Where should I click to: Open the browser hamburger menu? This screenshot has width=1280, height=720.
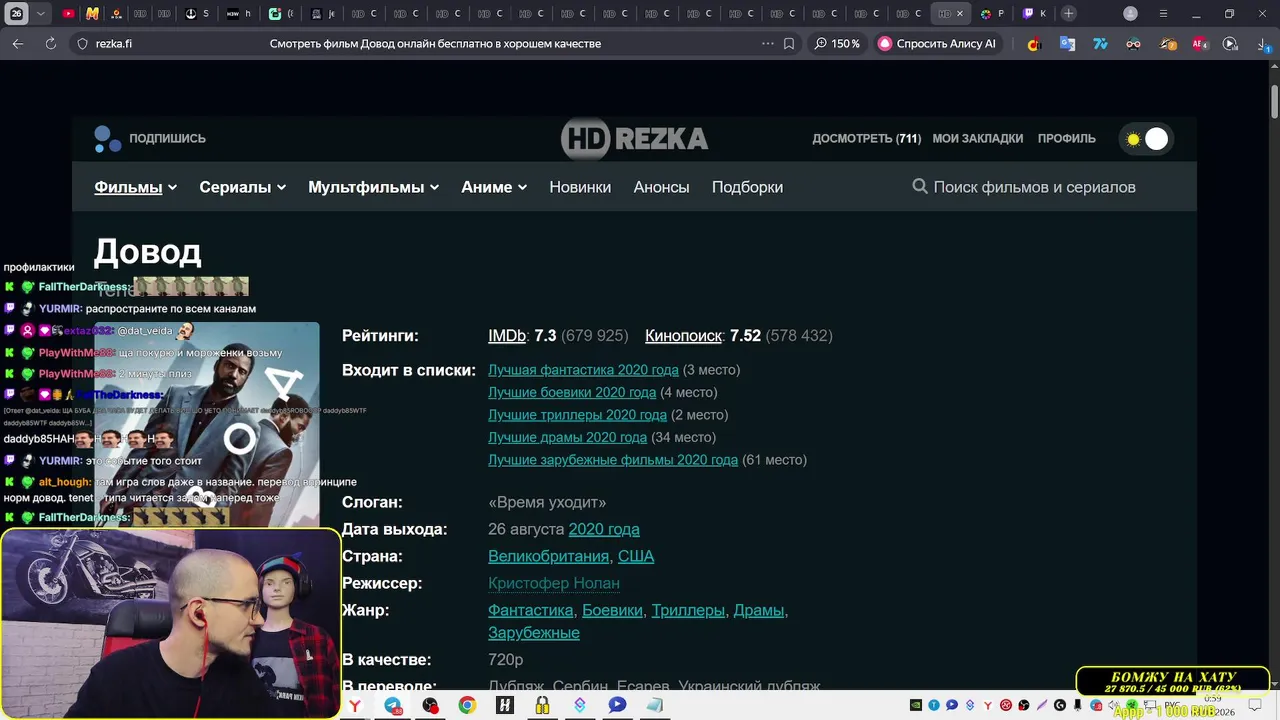1163,14
